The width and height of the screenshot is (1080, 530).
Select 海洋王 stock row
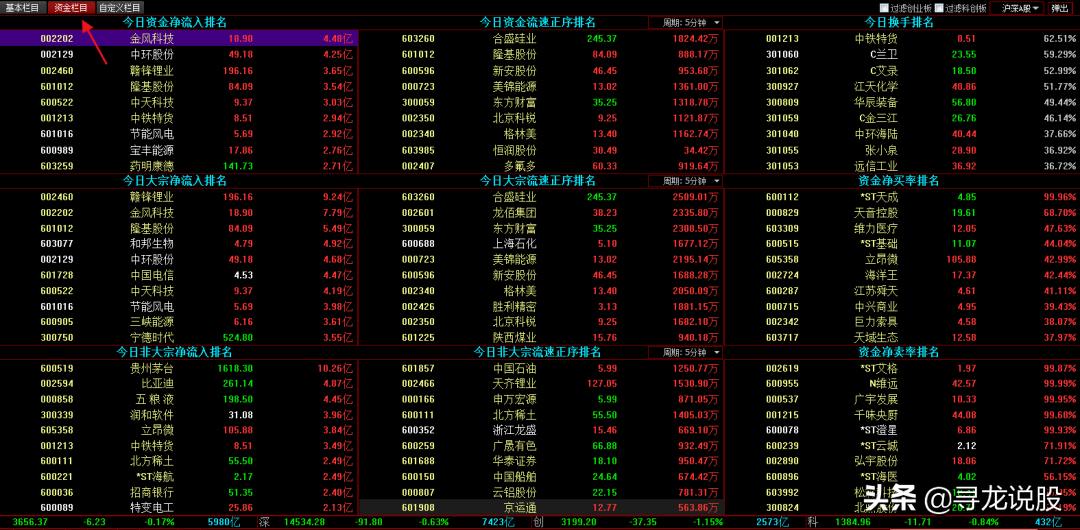coord(902,275)
